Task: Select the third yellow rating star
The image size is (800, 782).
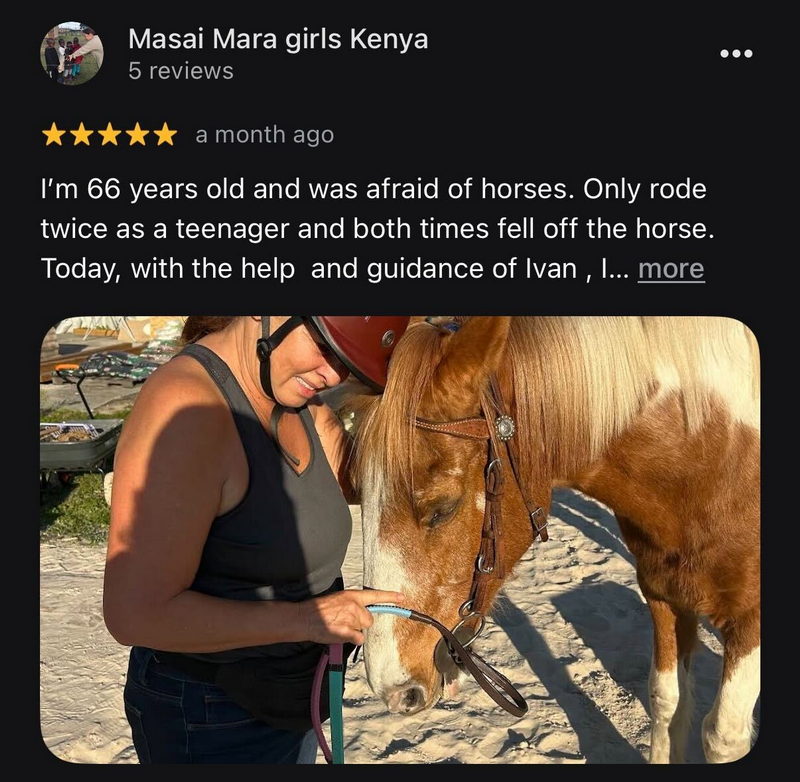Action: [109, 135]
